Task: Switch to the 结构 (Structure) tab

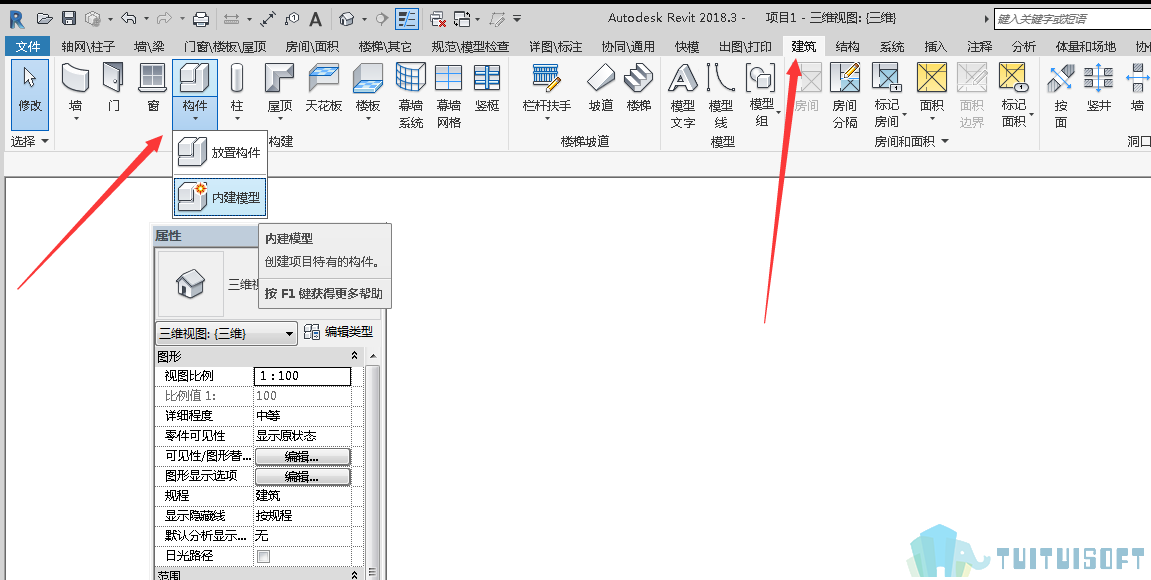Action: pyautogui.click(x=847, y=46)
